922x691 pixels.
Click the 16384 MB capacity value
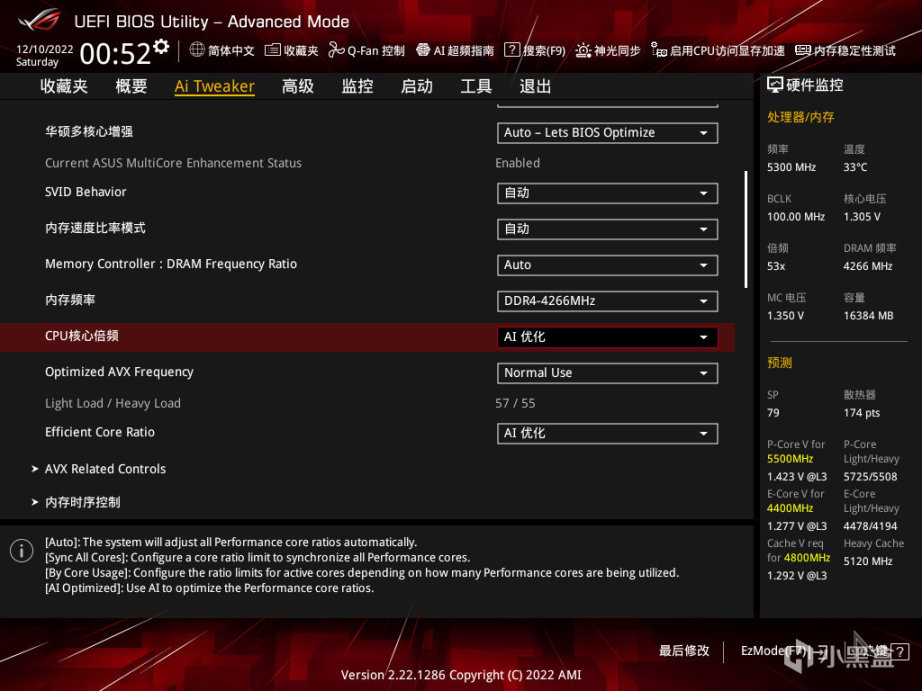coord(868,316)
